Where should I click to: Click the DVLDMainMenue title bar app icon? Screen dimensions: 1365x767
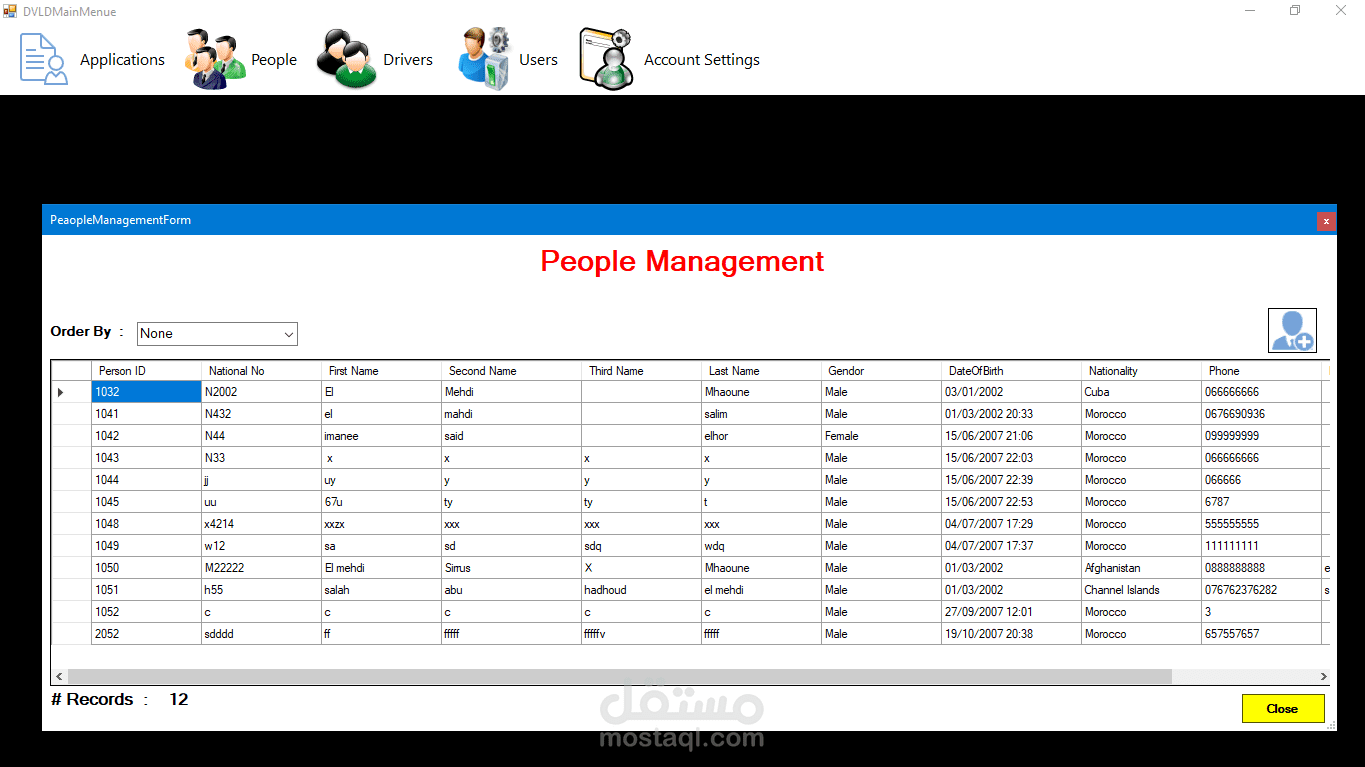(10, 11)
